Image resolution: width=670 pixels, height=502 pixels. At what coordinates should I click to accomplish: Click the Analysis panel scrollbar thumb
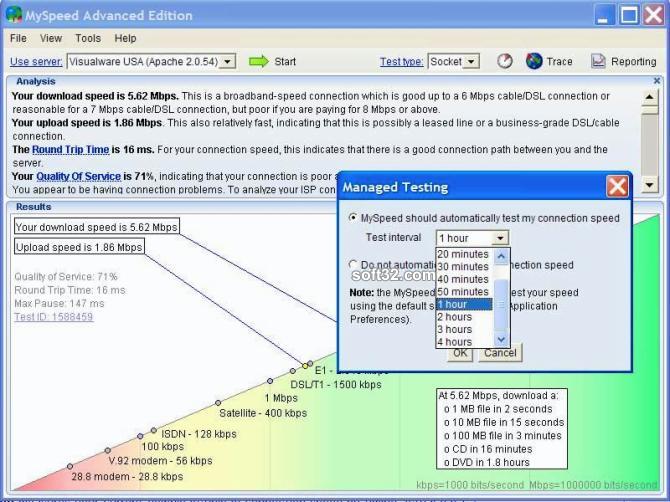click(x=649, y=110)
